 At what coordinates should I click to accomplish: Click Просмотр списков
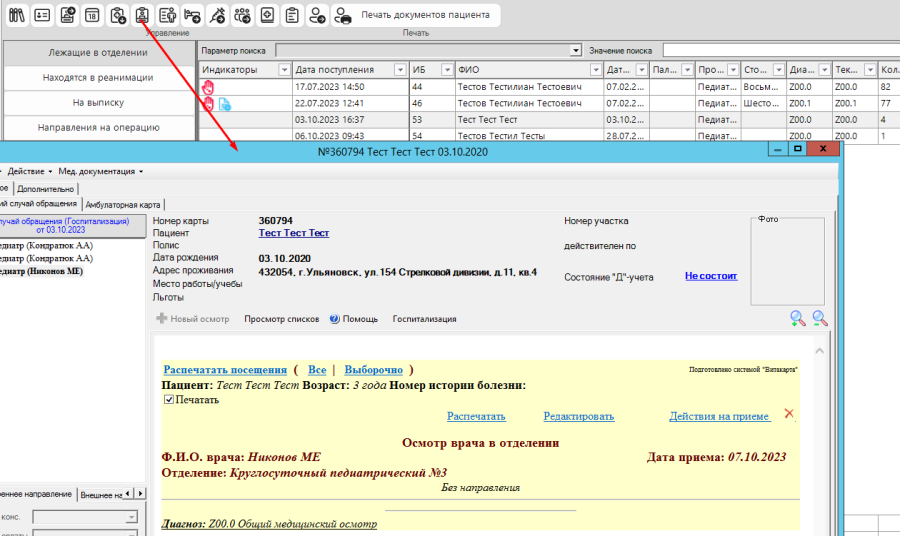[281, 319]
